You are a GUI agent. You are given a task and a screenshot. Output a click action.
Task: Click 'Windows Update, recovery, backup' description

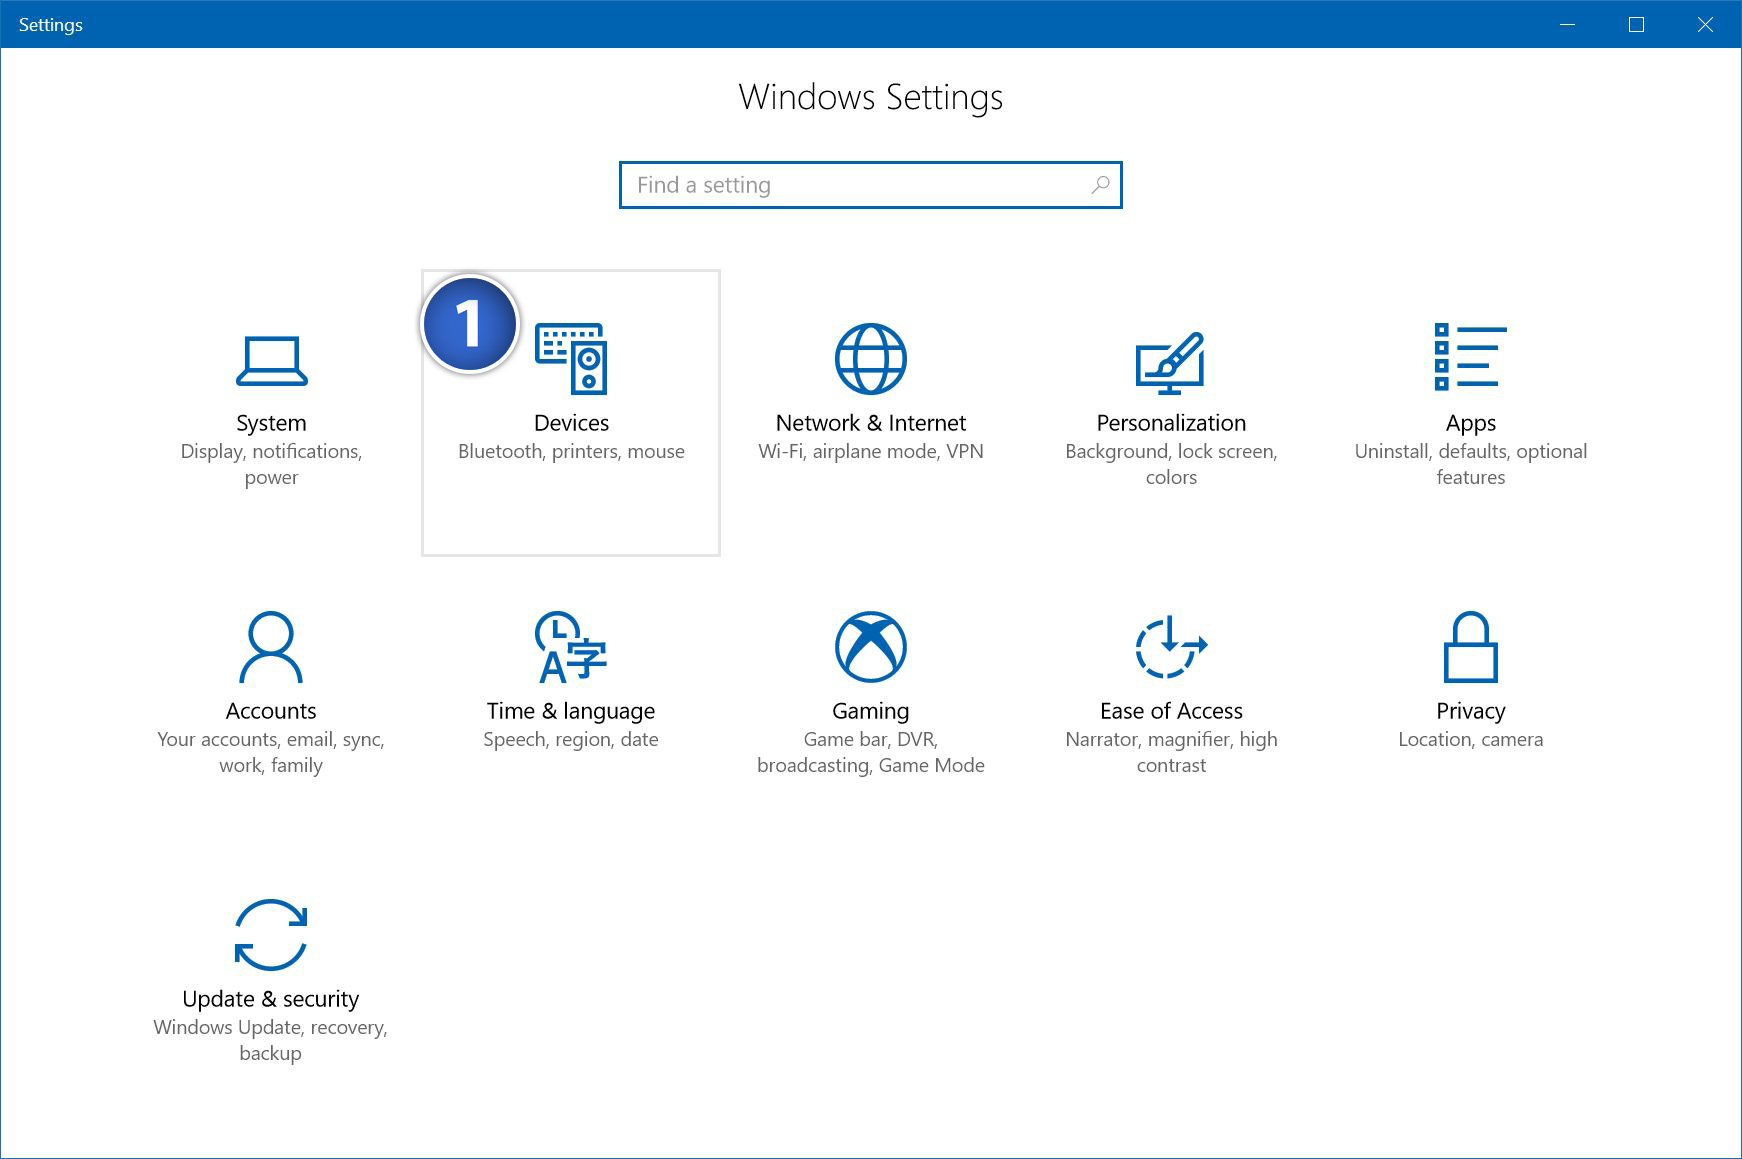(x=271, y=1040)
